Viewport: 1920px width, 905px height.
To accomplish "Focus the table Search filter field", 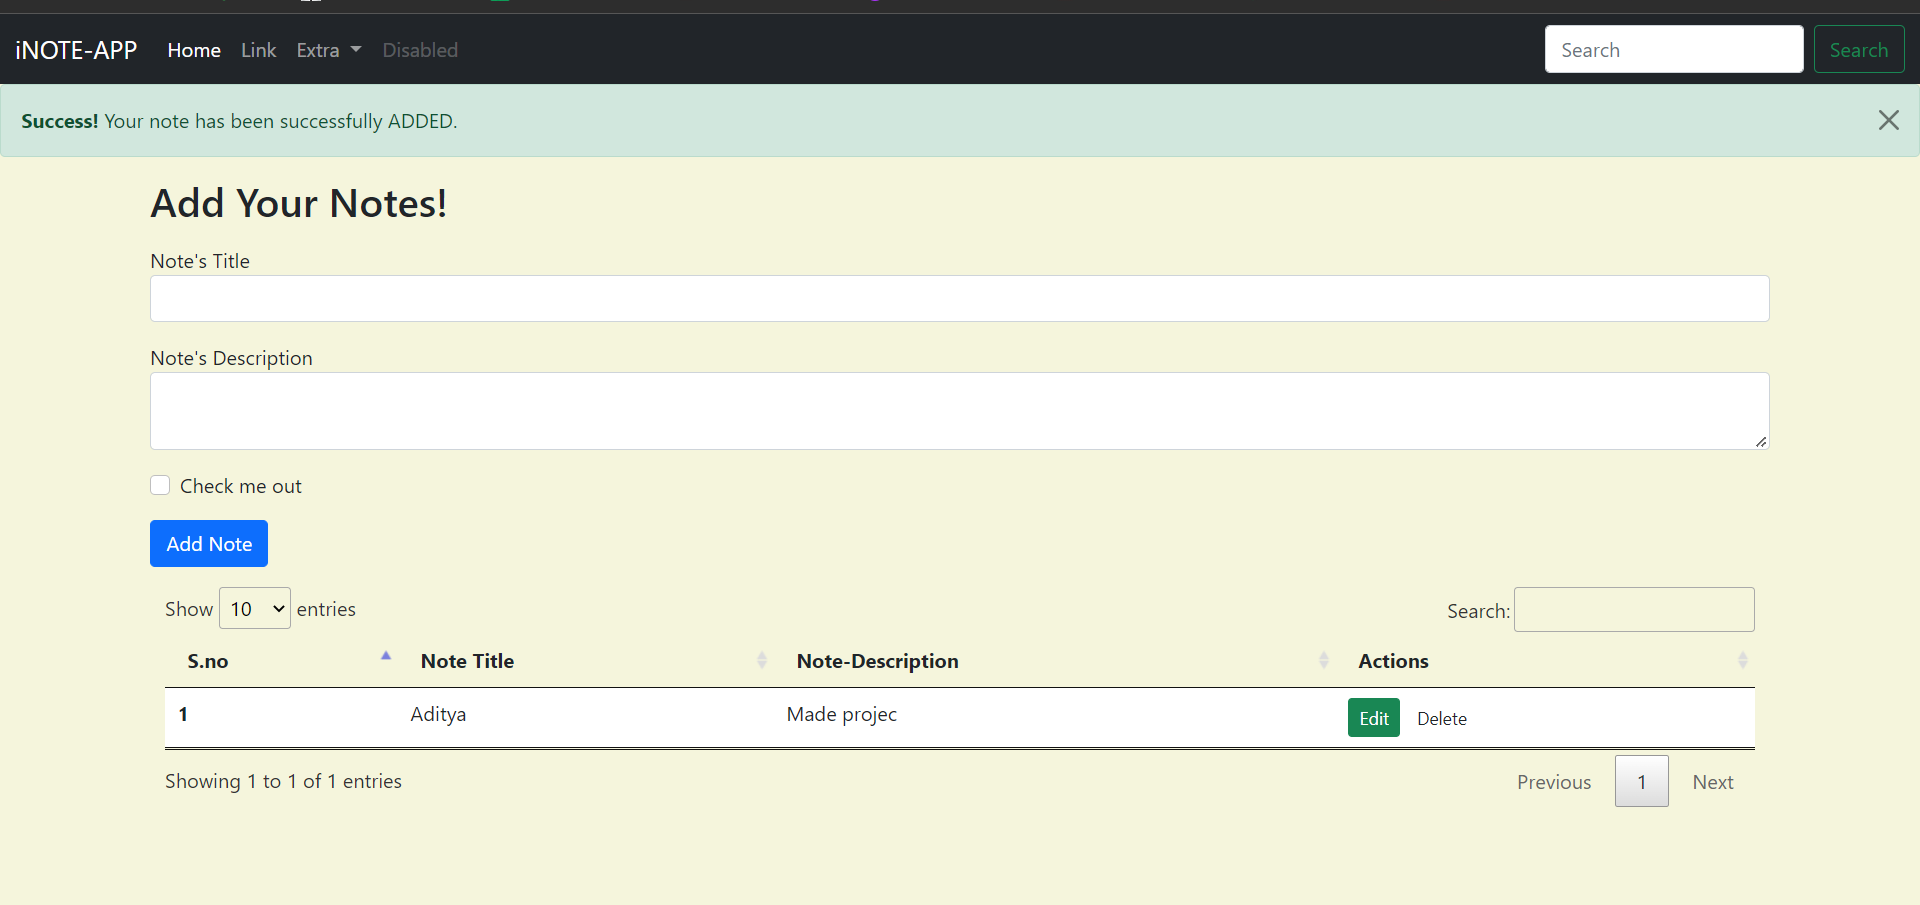I will 1634,609.
